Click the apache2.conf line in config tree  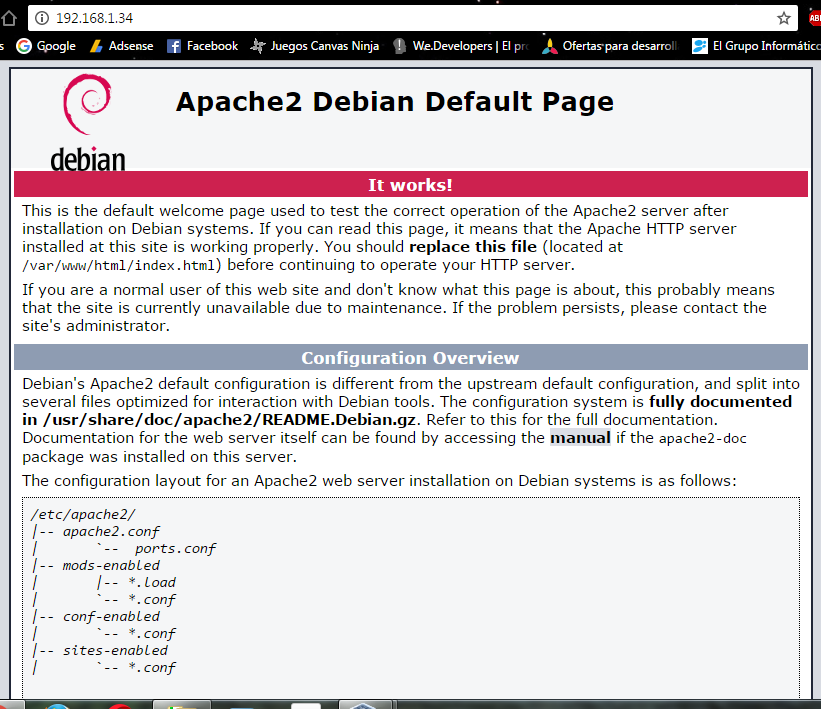point(110,532)
